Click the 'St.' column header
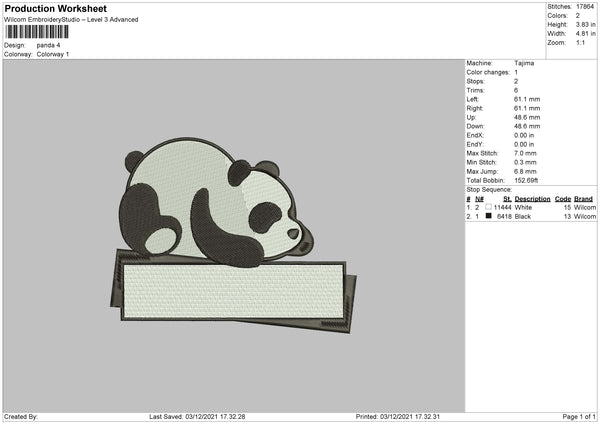Viewport: 600px width, 424px height. [x=507, y=199]
